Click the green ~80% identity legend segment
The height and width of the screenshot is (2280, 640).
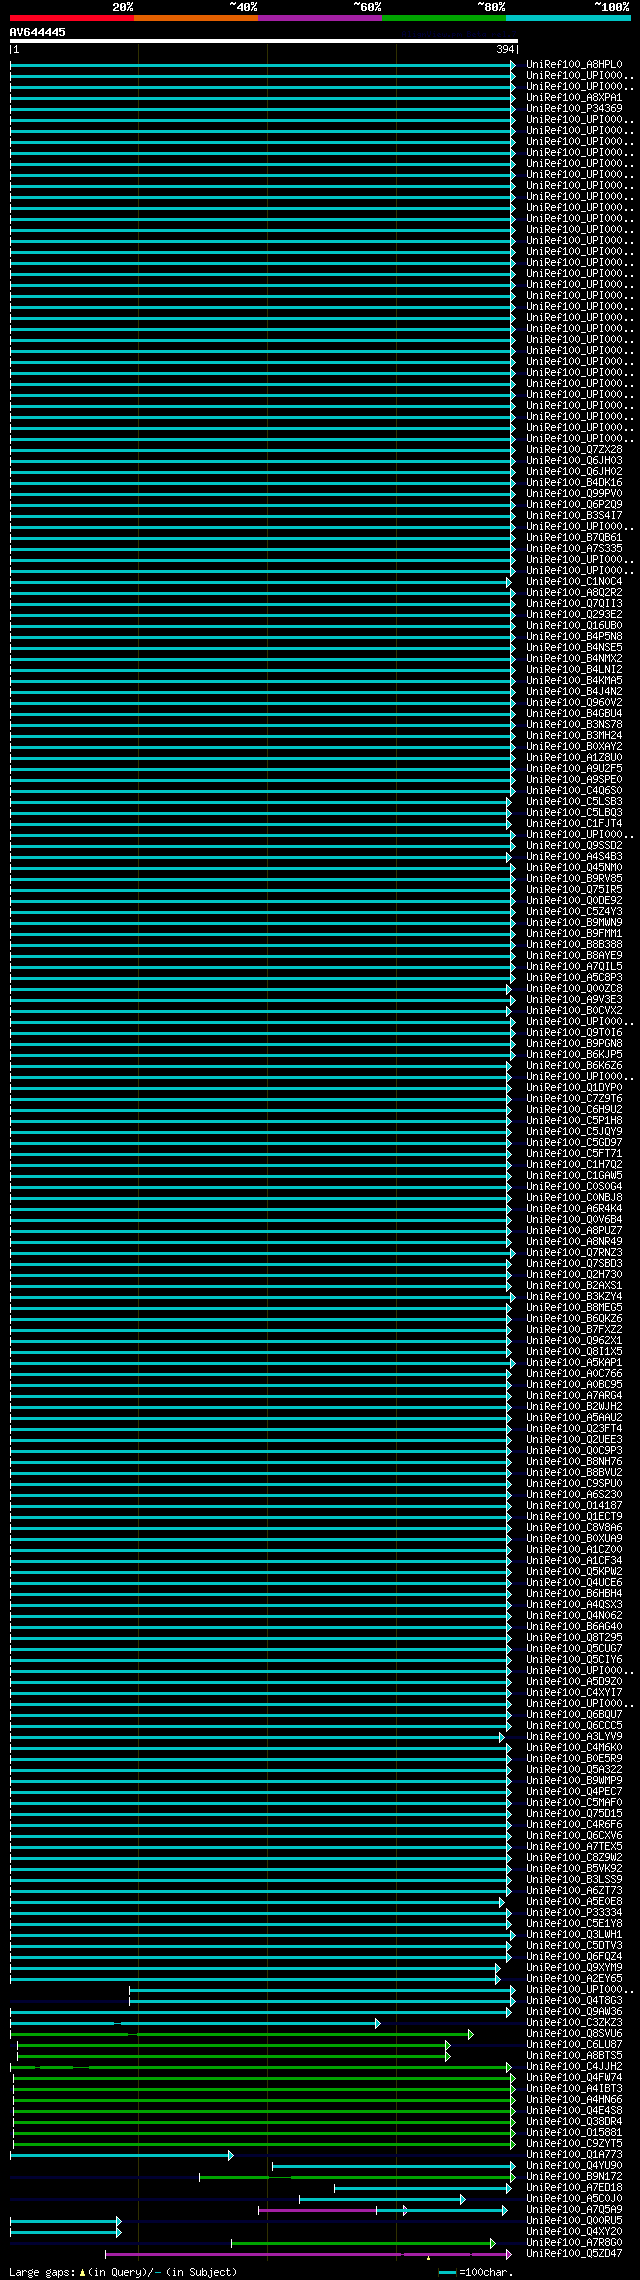pos(444,18)
